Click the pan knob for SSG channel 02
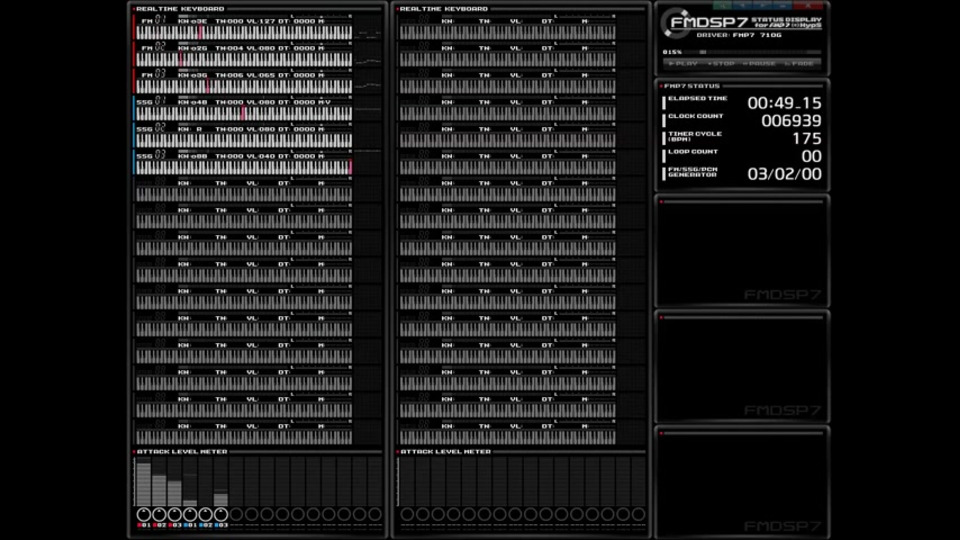This screenshot has width=960, height=540. coord(205,514)
